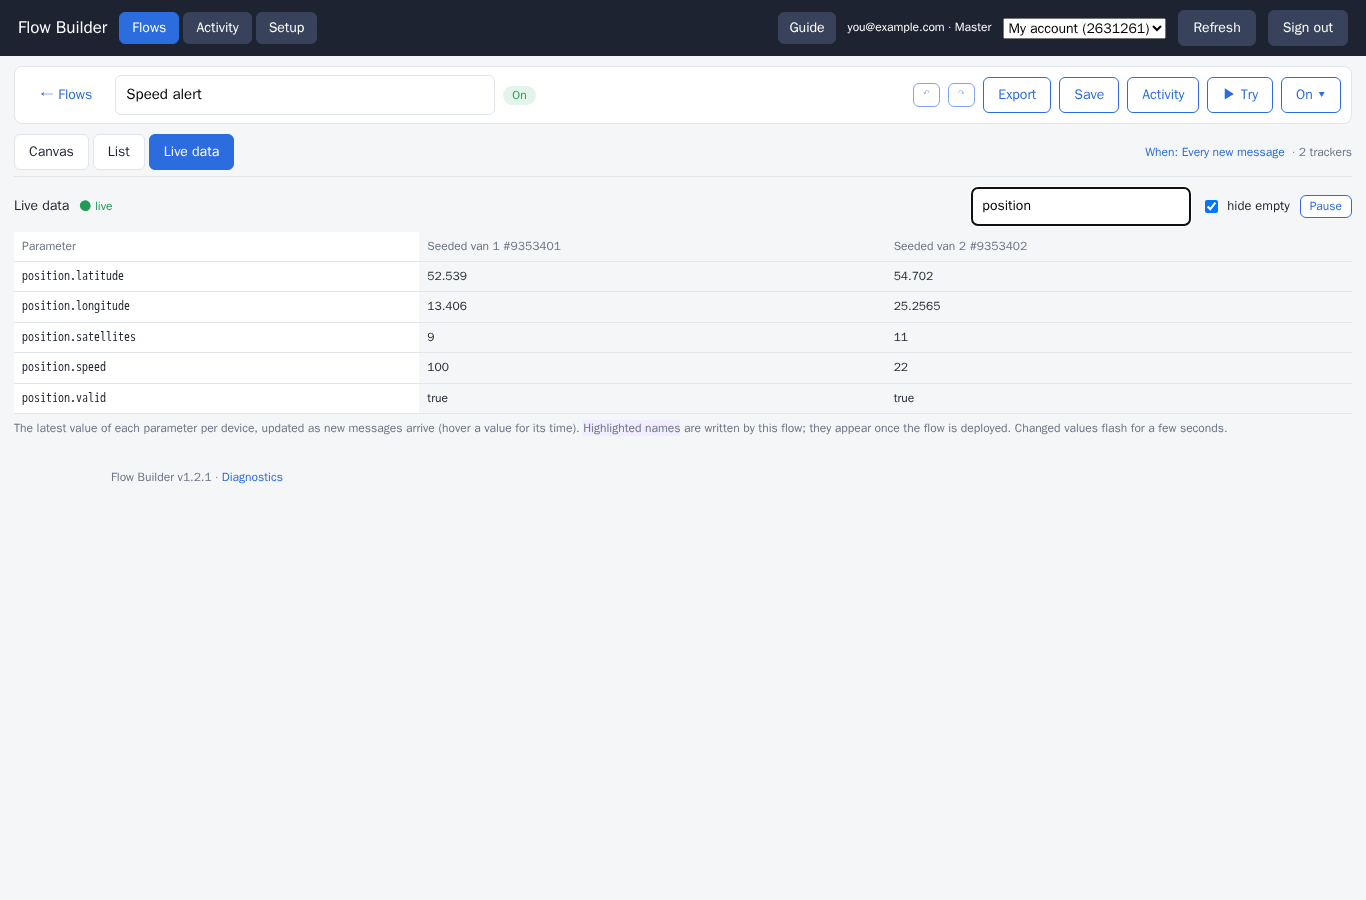Click Seeded van 2 #9353402 column header
Image resolution: width=1366 pixels, height=900 pixels.
(960, 246)
